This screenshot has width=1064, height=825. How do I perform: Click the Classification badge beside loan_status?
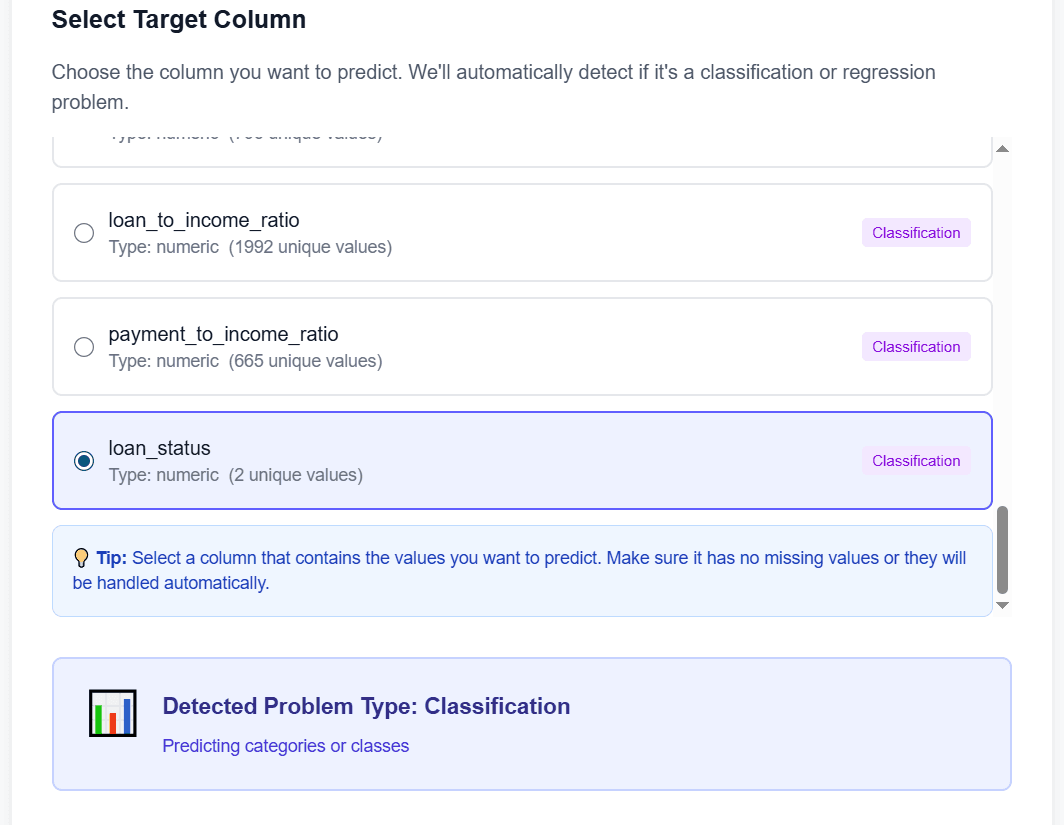[x=915, y=460]
